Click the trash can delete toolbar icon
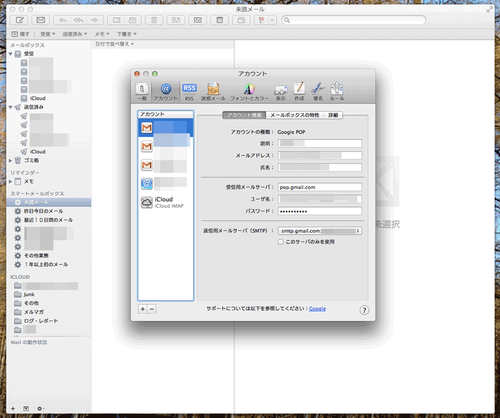The width and height of the screenshot is (500, 418). coord(154,20)
